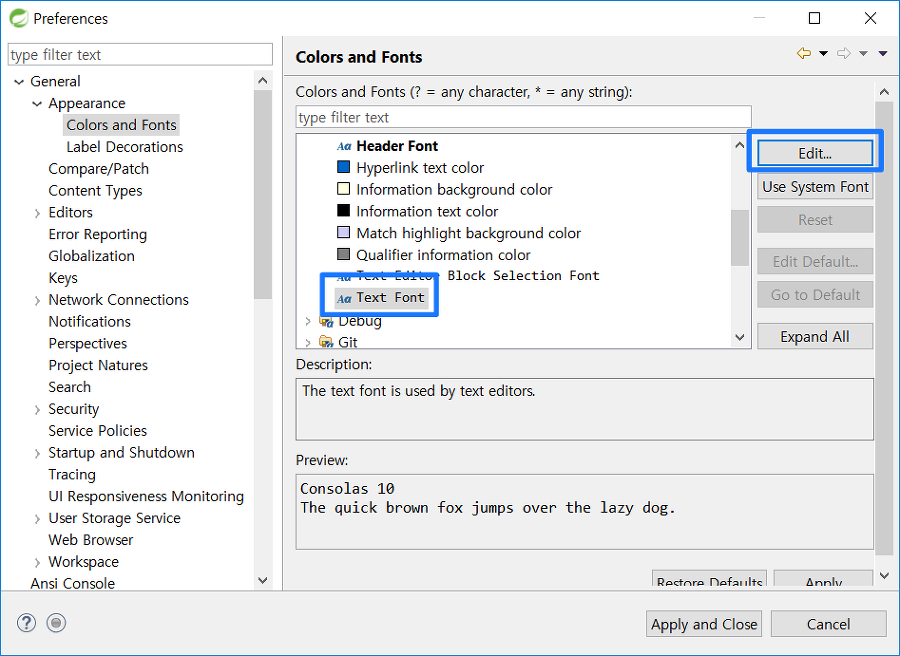The image size is (900, 656).
Task: Click the record preferences icon beside help
Action: 56,623
